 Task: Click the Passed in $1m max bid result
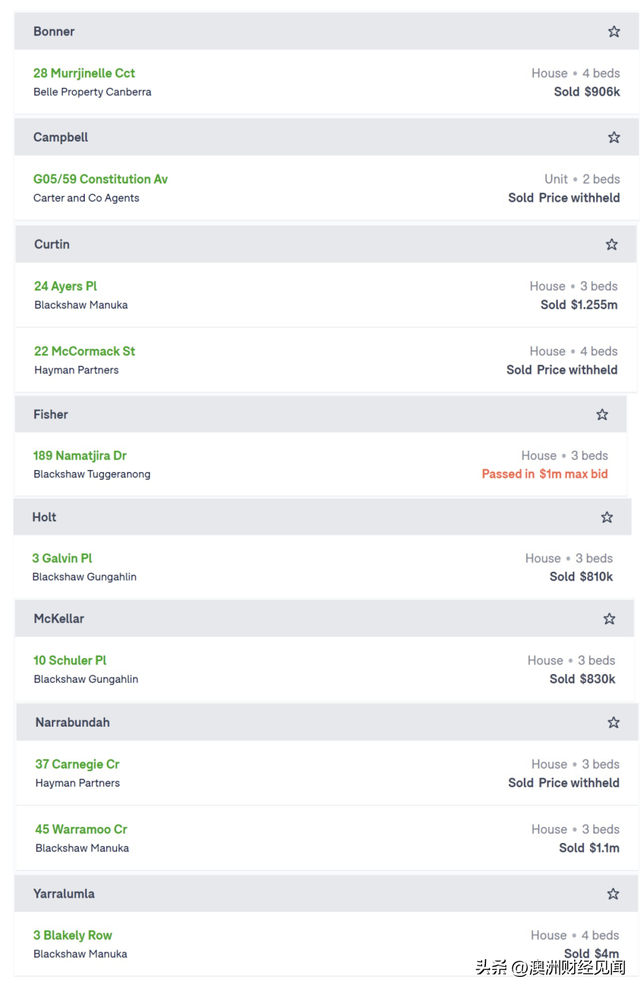[x=545, y=474]
